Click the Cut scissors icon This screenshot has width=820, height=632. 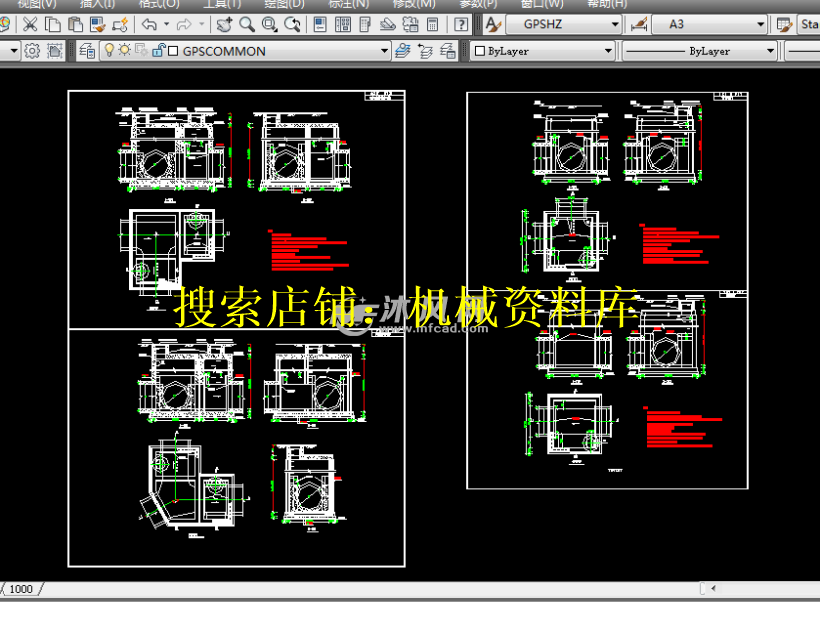click(x=30, y=24)
